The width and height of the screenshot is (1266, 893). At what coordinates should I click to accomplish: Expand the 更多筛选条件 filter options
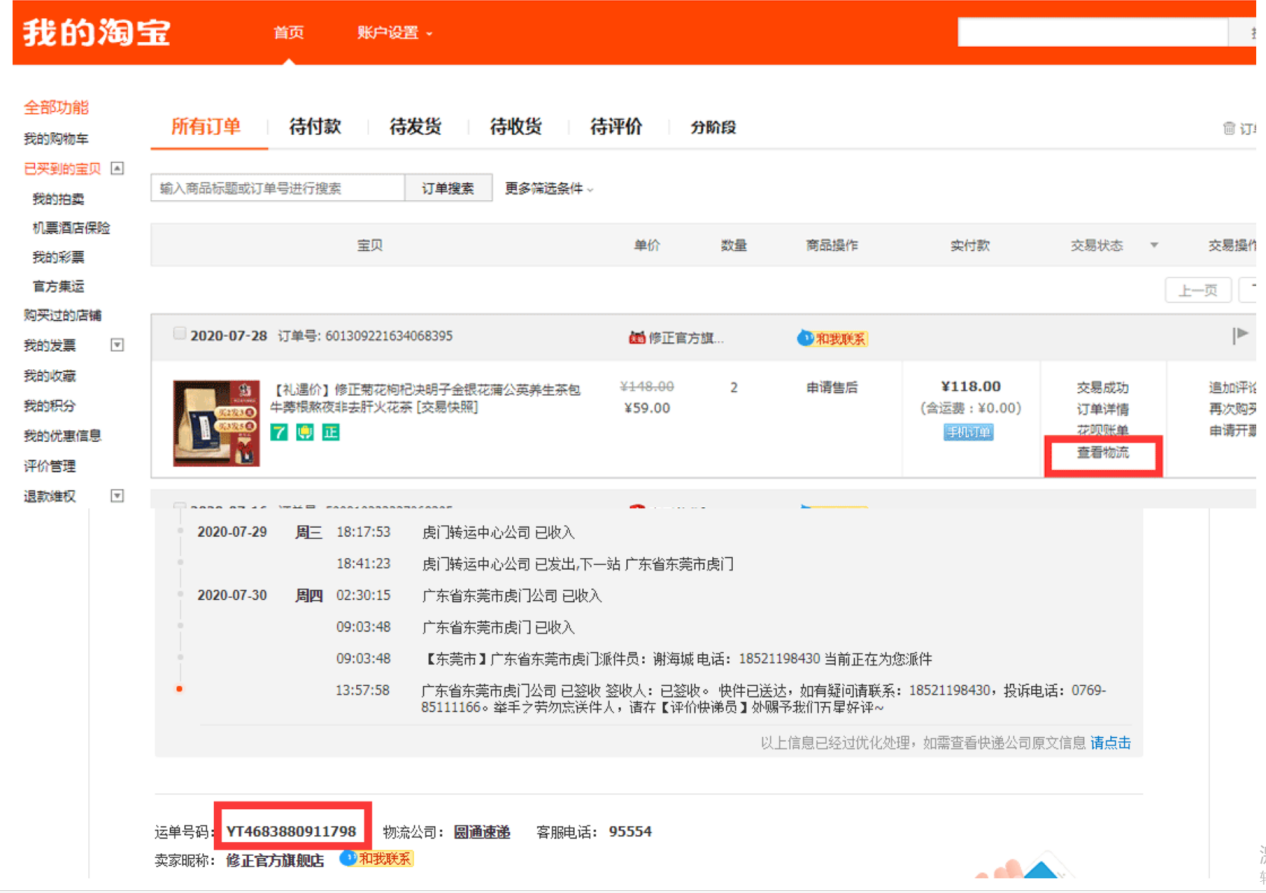tap(549, 188)
